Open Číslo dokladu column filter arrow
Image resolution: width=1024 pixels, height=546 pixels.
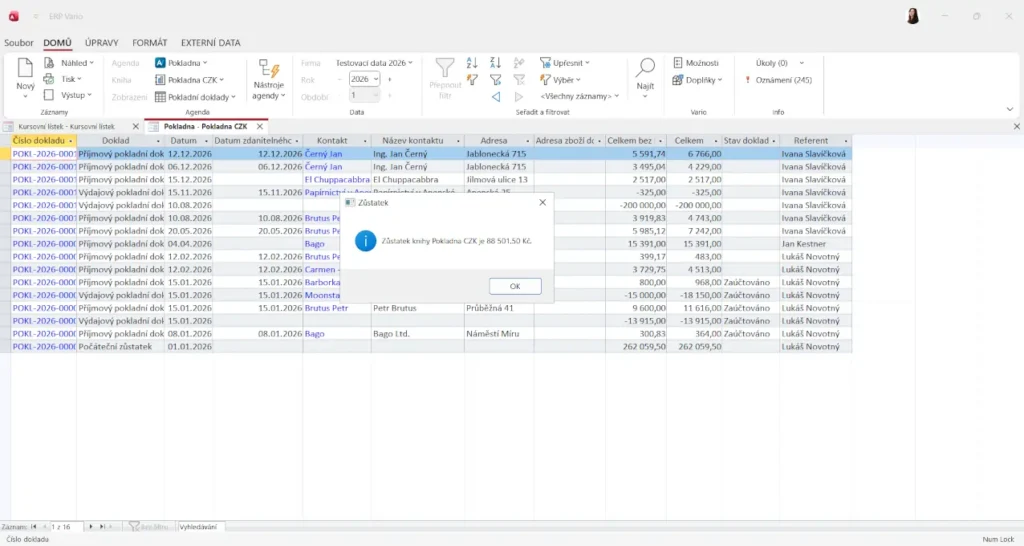pyautogui.click(x=70, y=141)
